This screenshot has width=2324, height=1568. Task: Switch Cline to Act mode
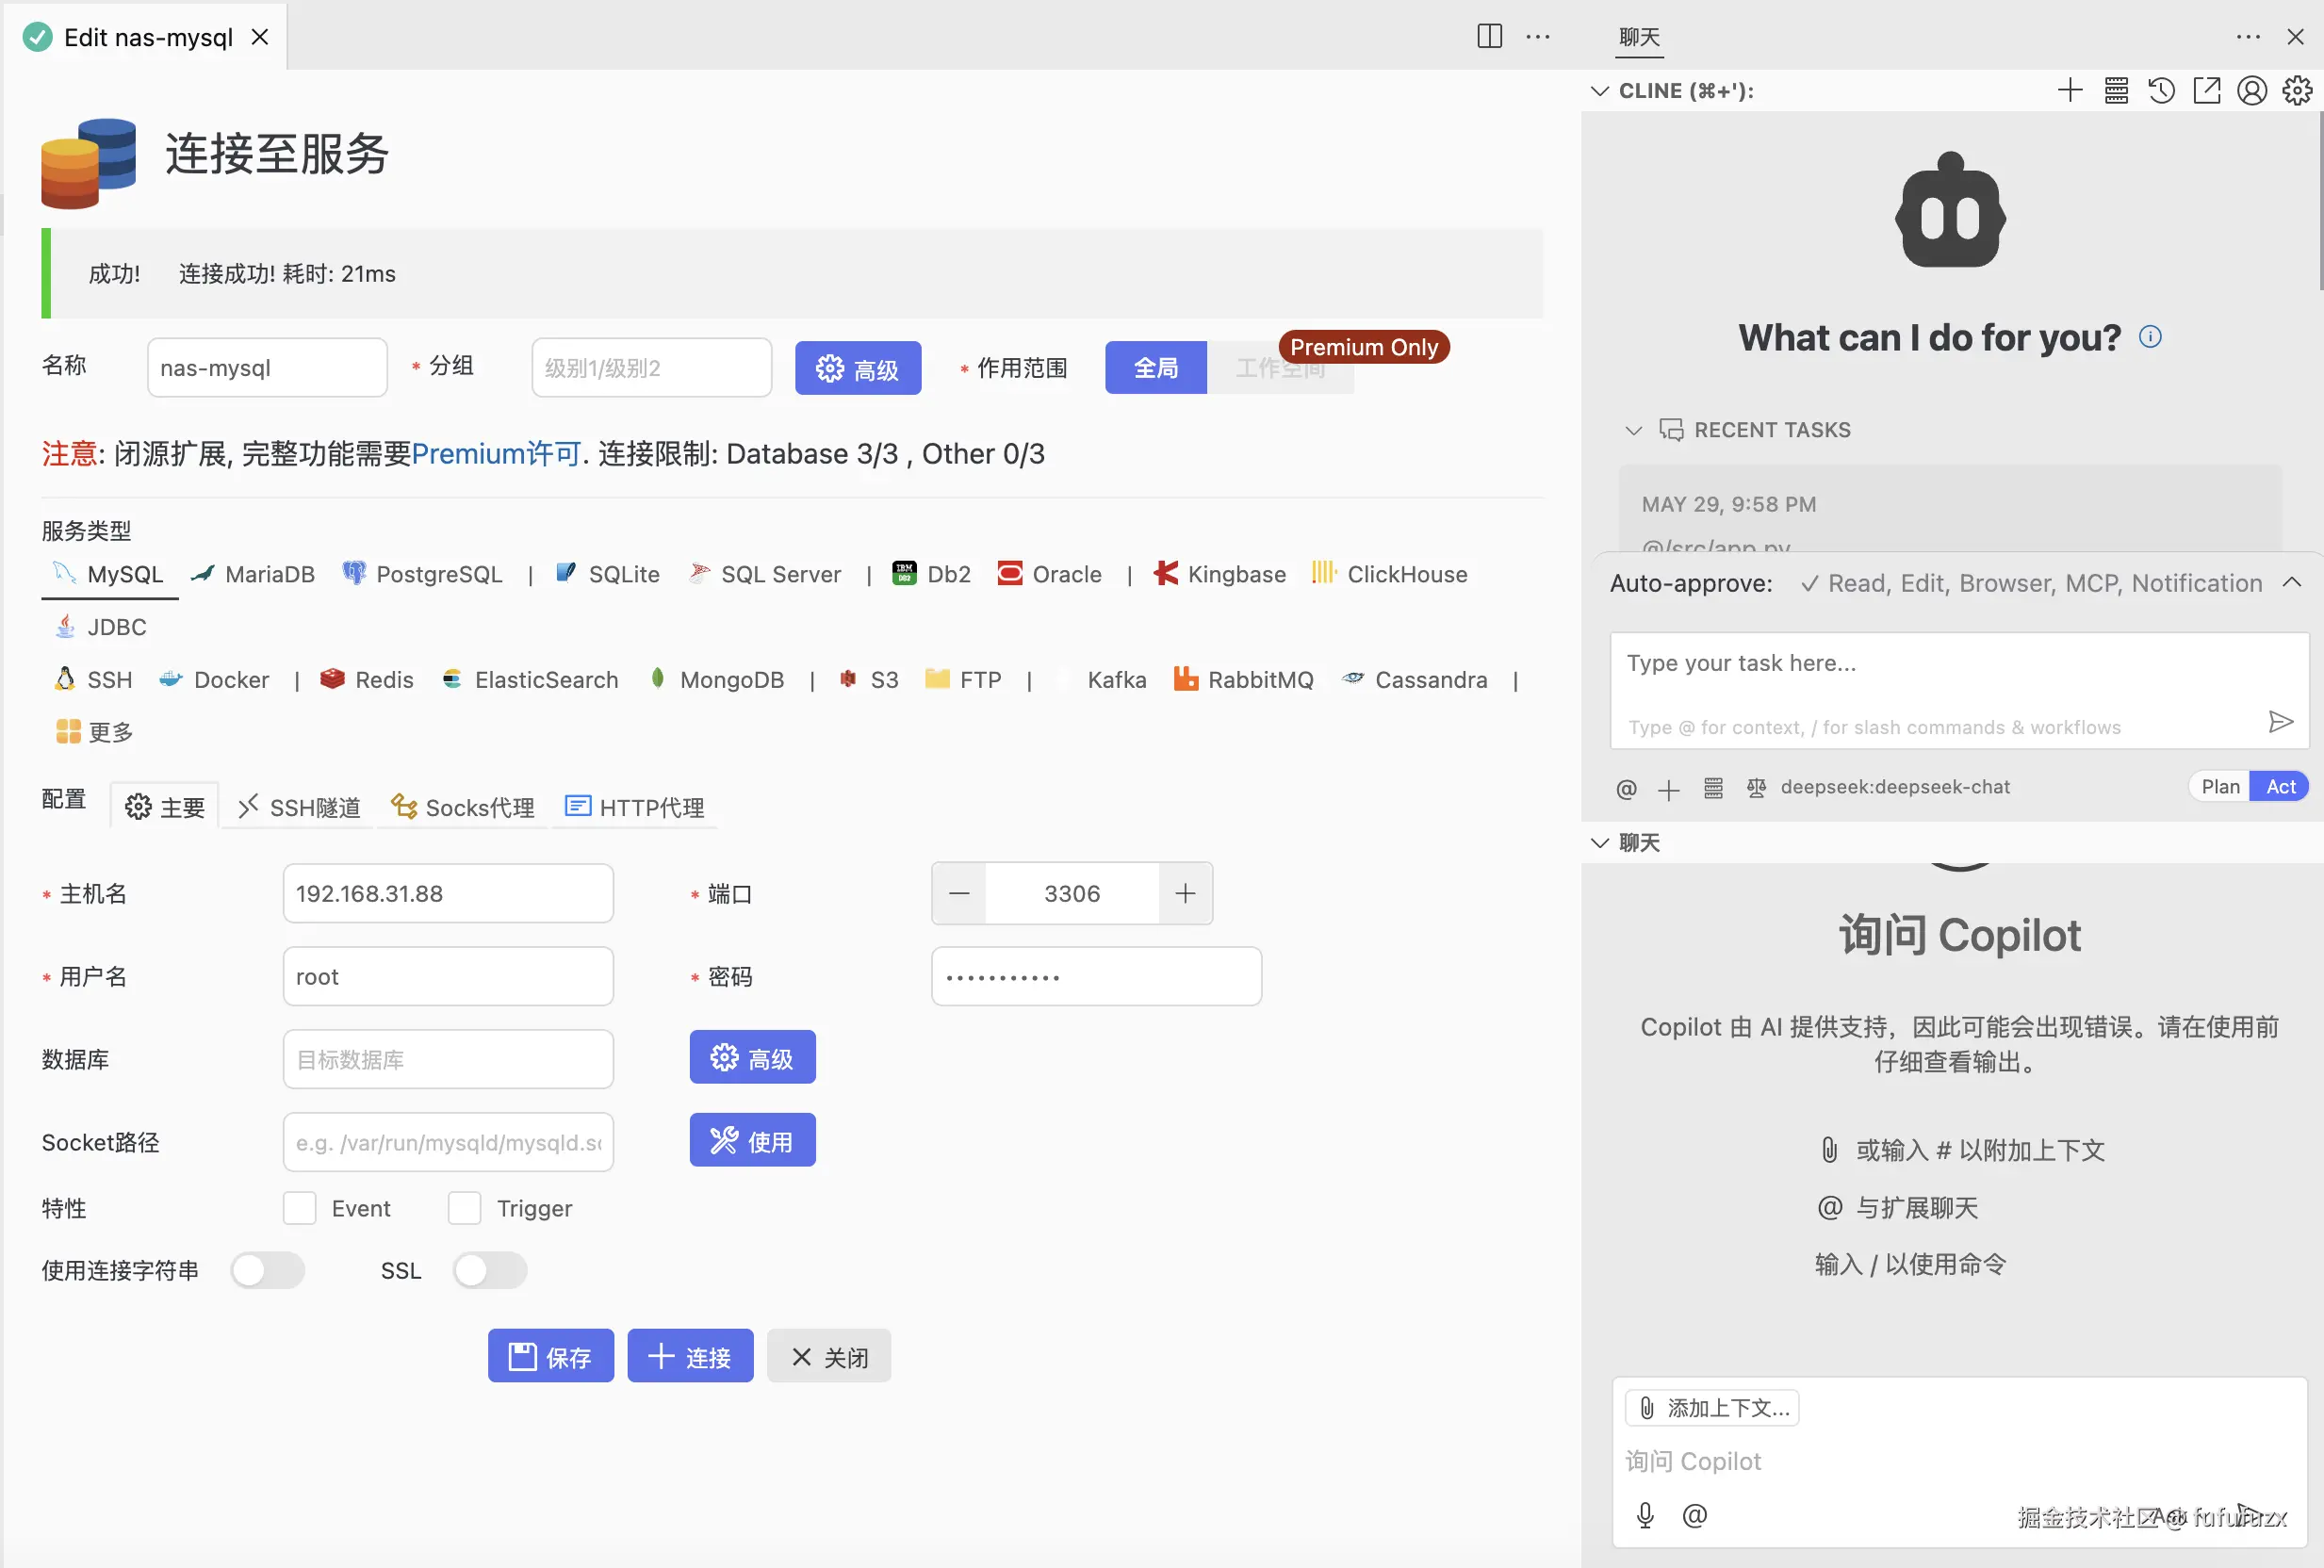point(2280,787)
